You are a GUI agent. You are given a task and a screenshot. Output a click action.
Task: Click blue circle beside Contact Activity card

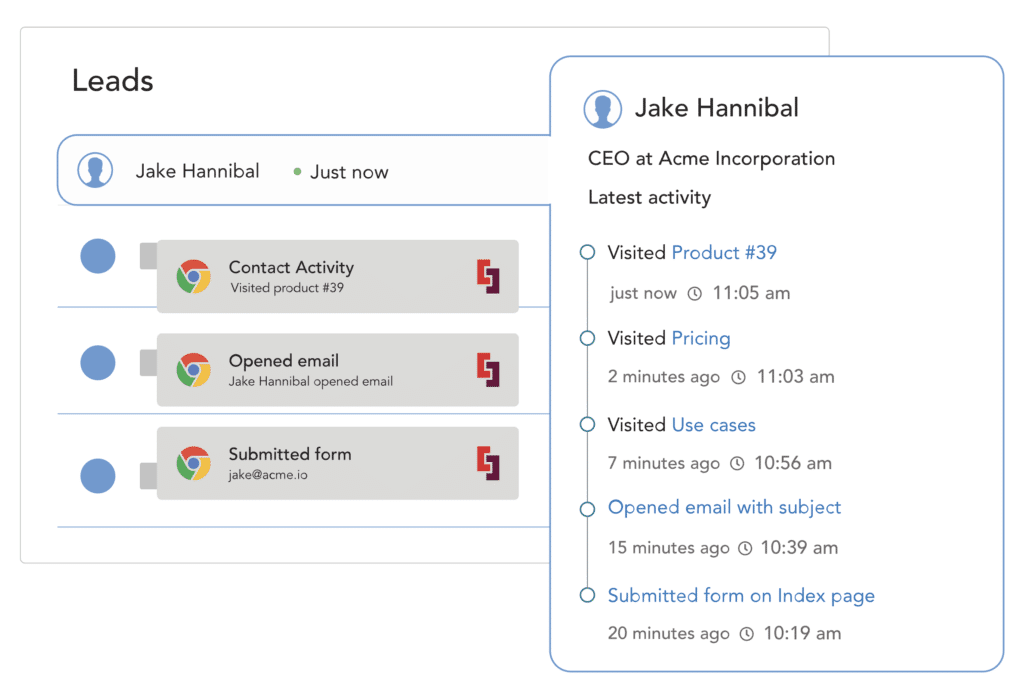point(97,256)
